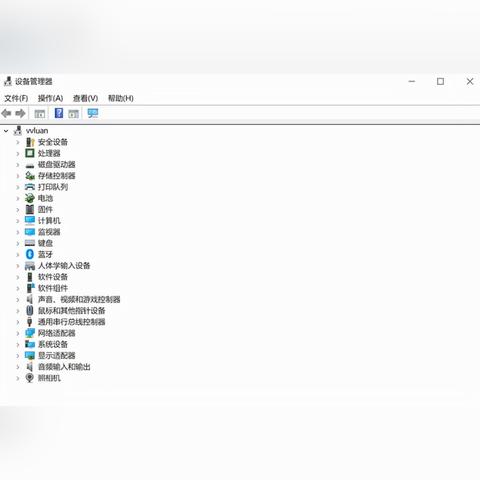Click the 鼠标和其他指针设备 mouse icon
This screenshot has width=480, height=480.
coord(30,311)
